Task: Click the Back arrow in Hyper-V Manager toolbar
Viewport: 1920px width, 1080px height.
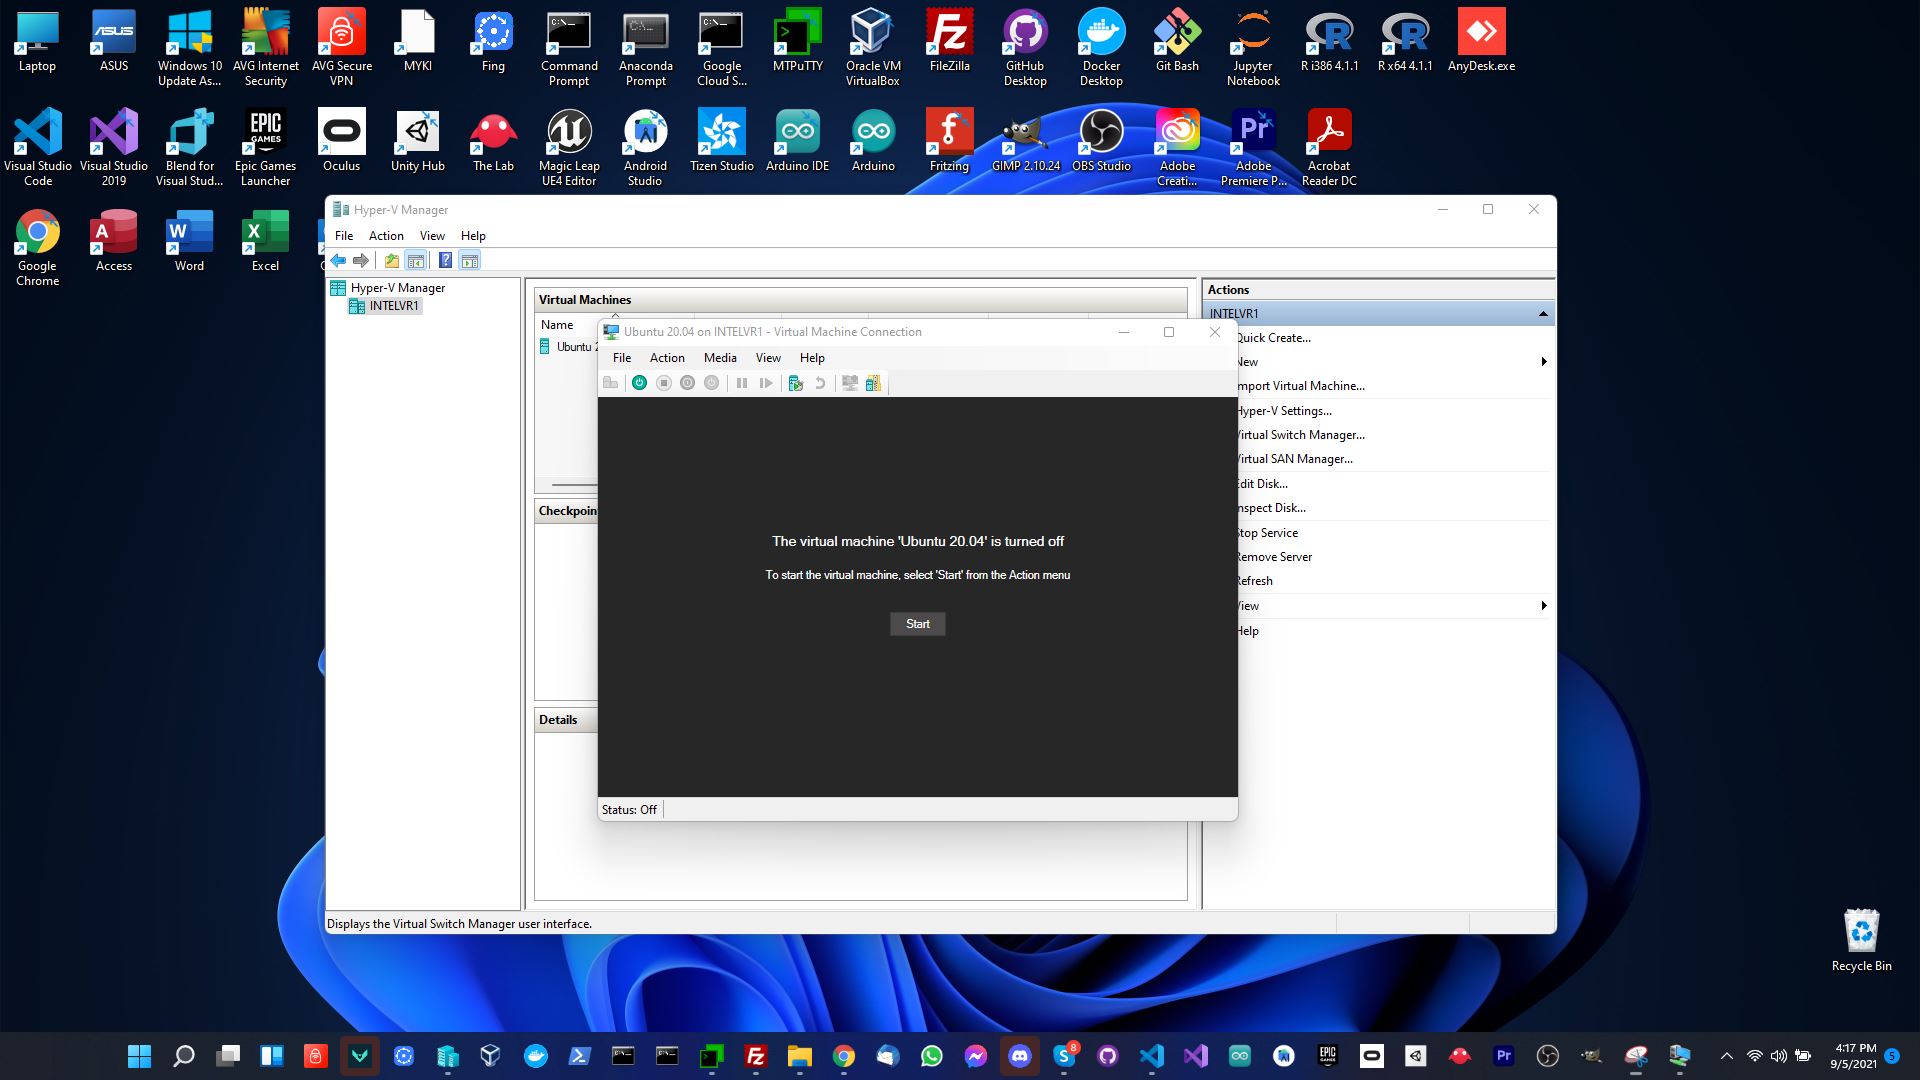Action: [338, 261]
